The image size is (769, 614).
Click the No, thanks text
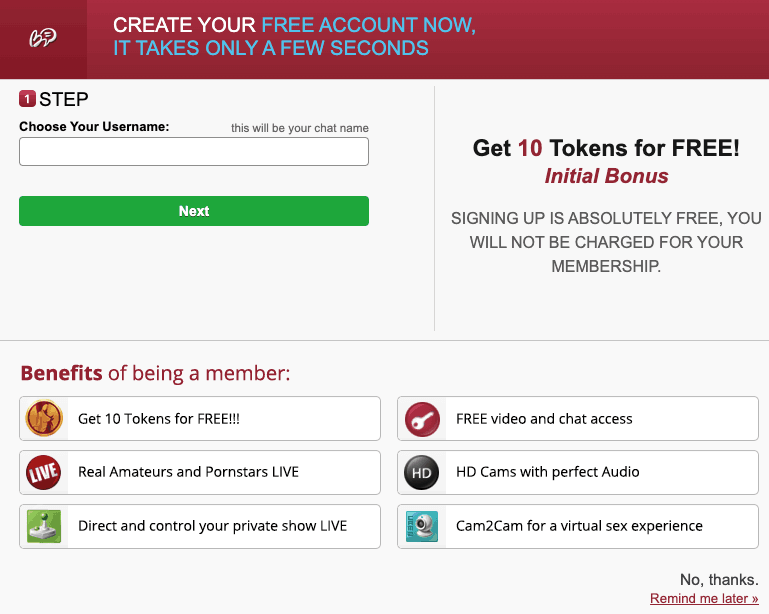719,580
